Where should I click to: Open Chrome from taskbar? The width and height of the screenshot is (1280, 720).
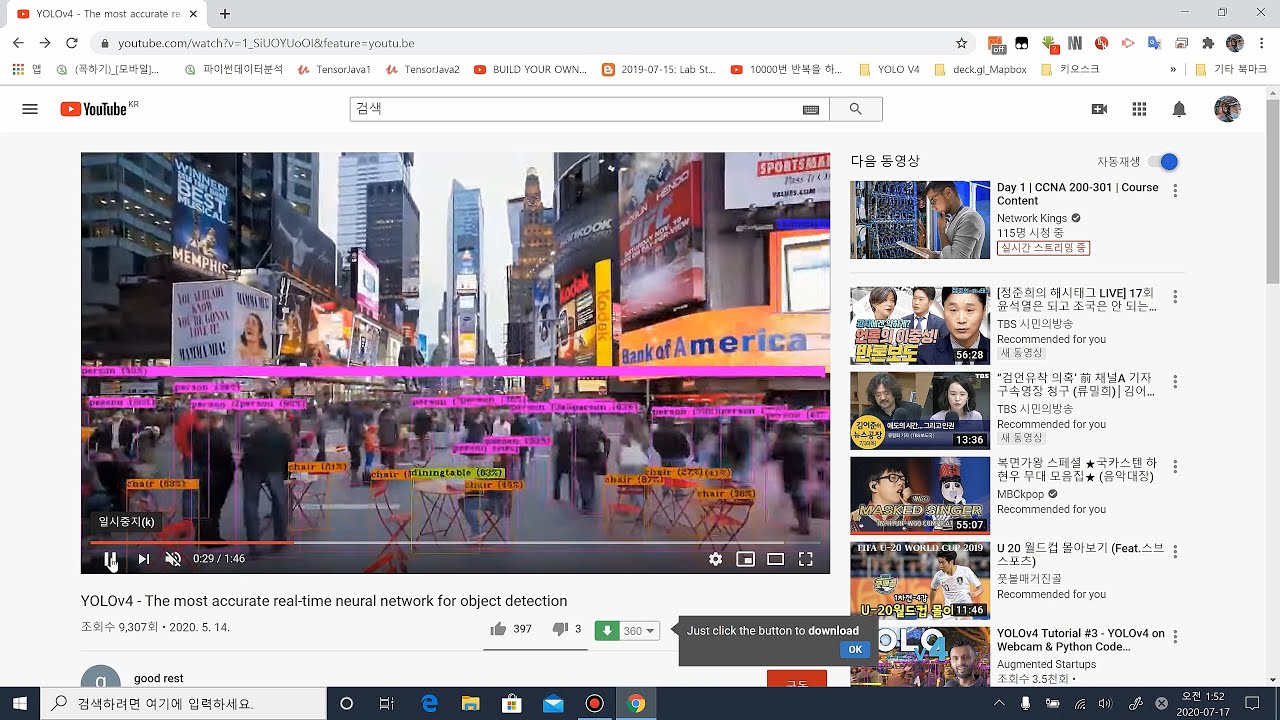pos(635,704)
